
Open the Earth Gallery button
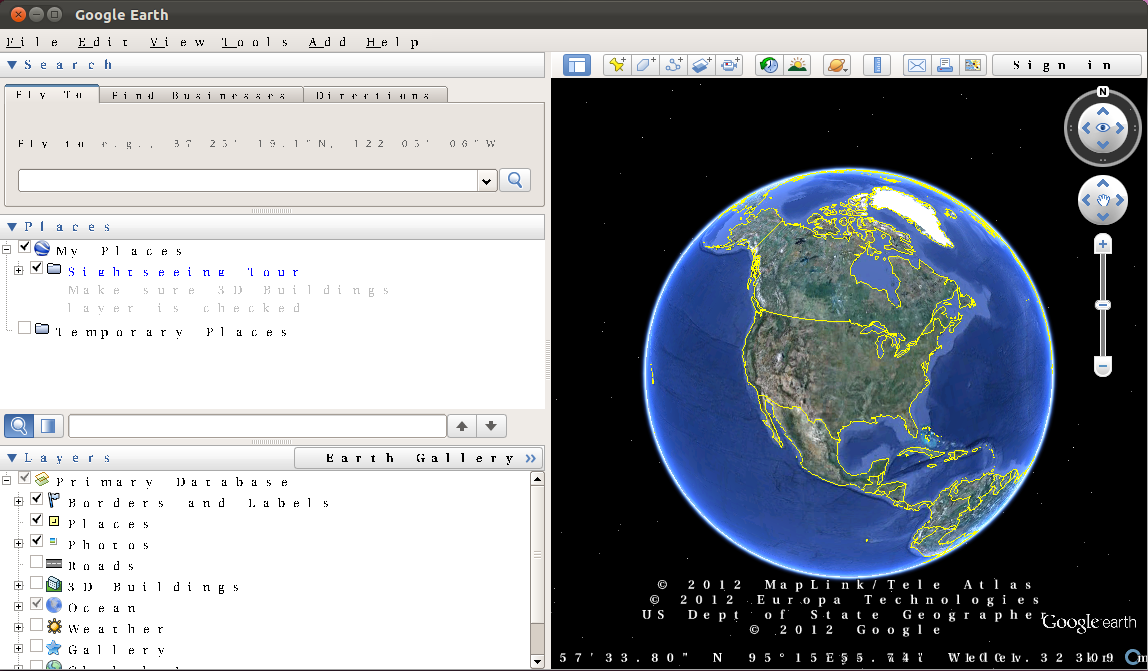(419, 458)
